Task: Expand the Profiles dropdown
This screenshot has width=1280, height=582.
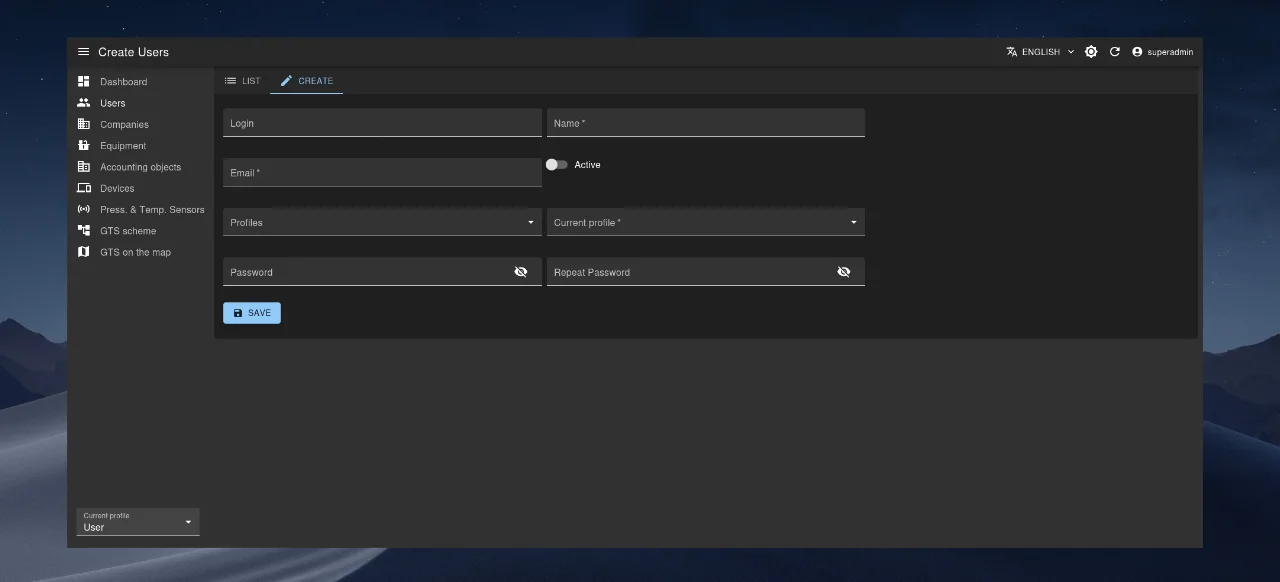Action: (x=382, y=222)
